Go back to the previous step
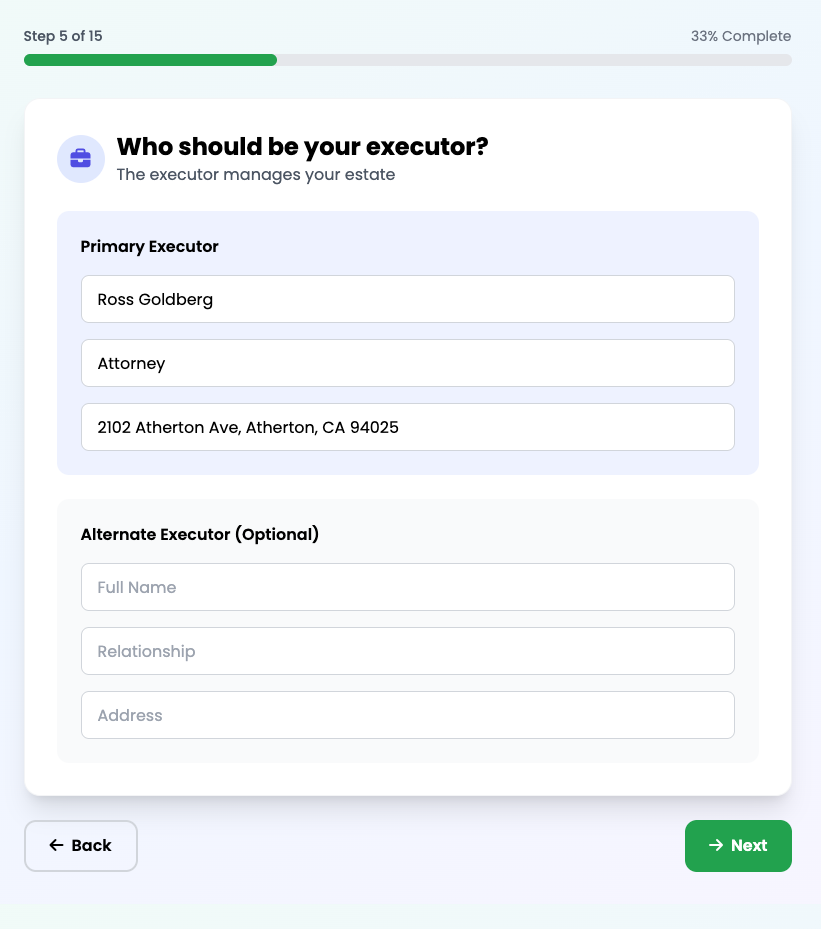The width and height of the screenshot is (821, 929). click(81, 846)
